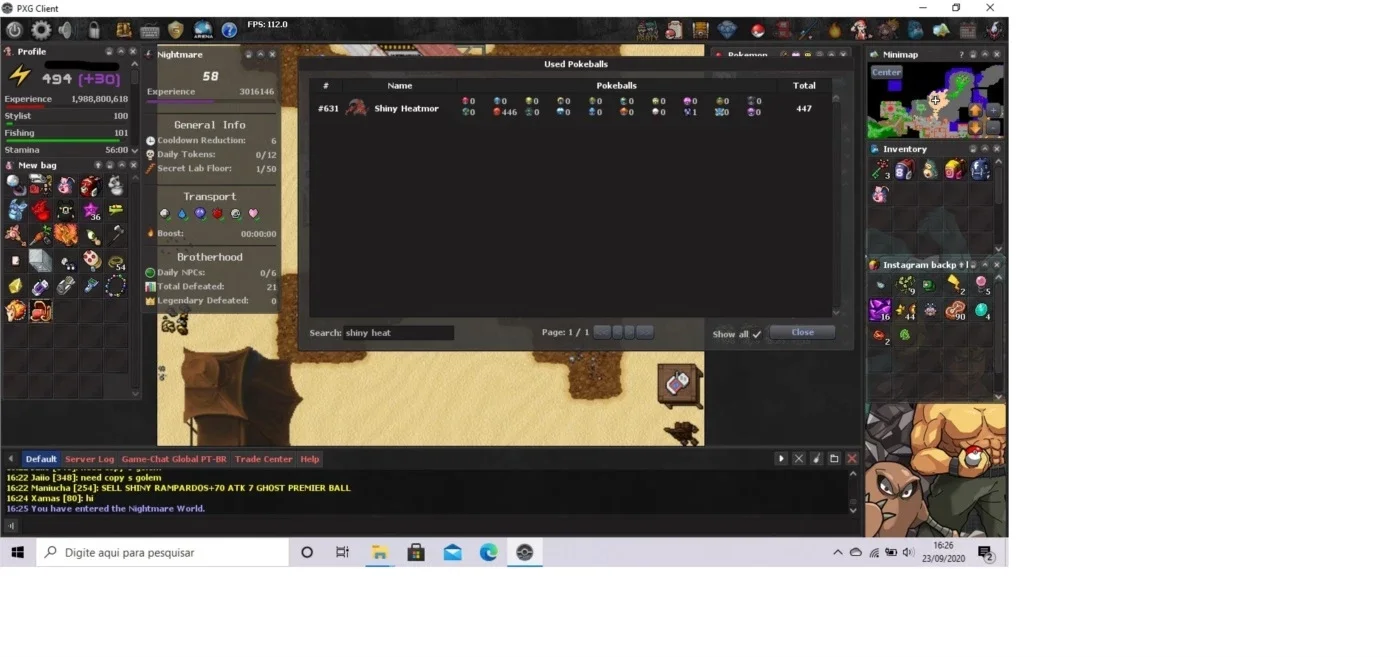The image size is (1400, 657).
Task: Toggle the Show all checkbox
Action: click(x=757, y=335)
